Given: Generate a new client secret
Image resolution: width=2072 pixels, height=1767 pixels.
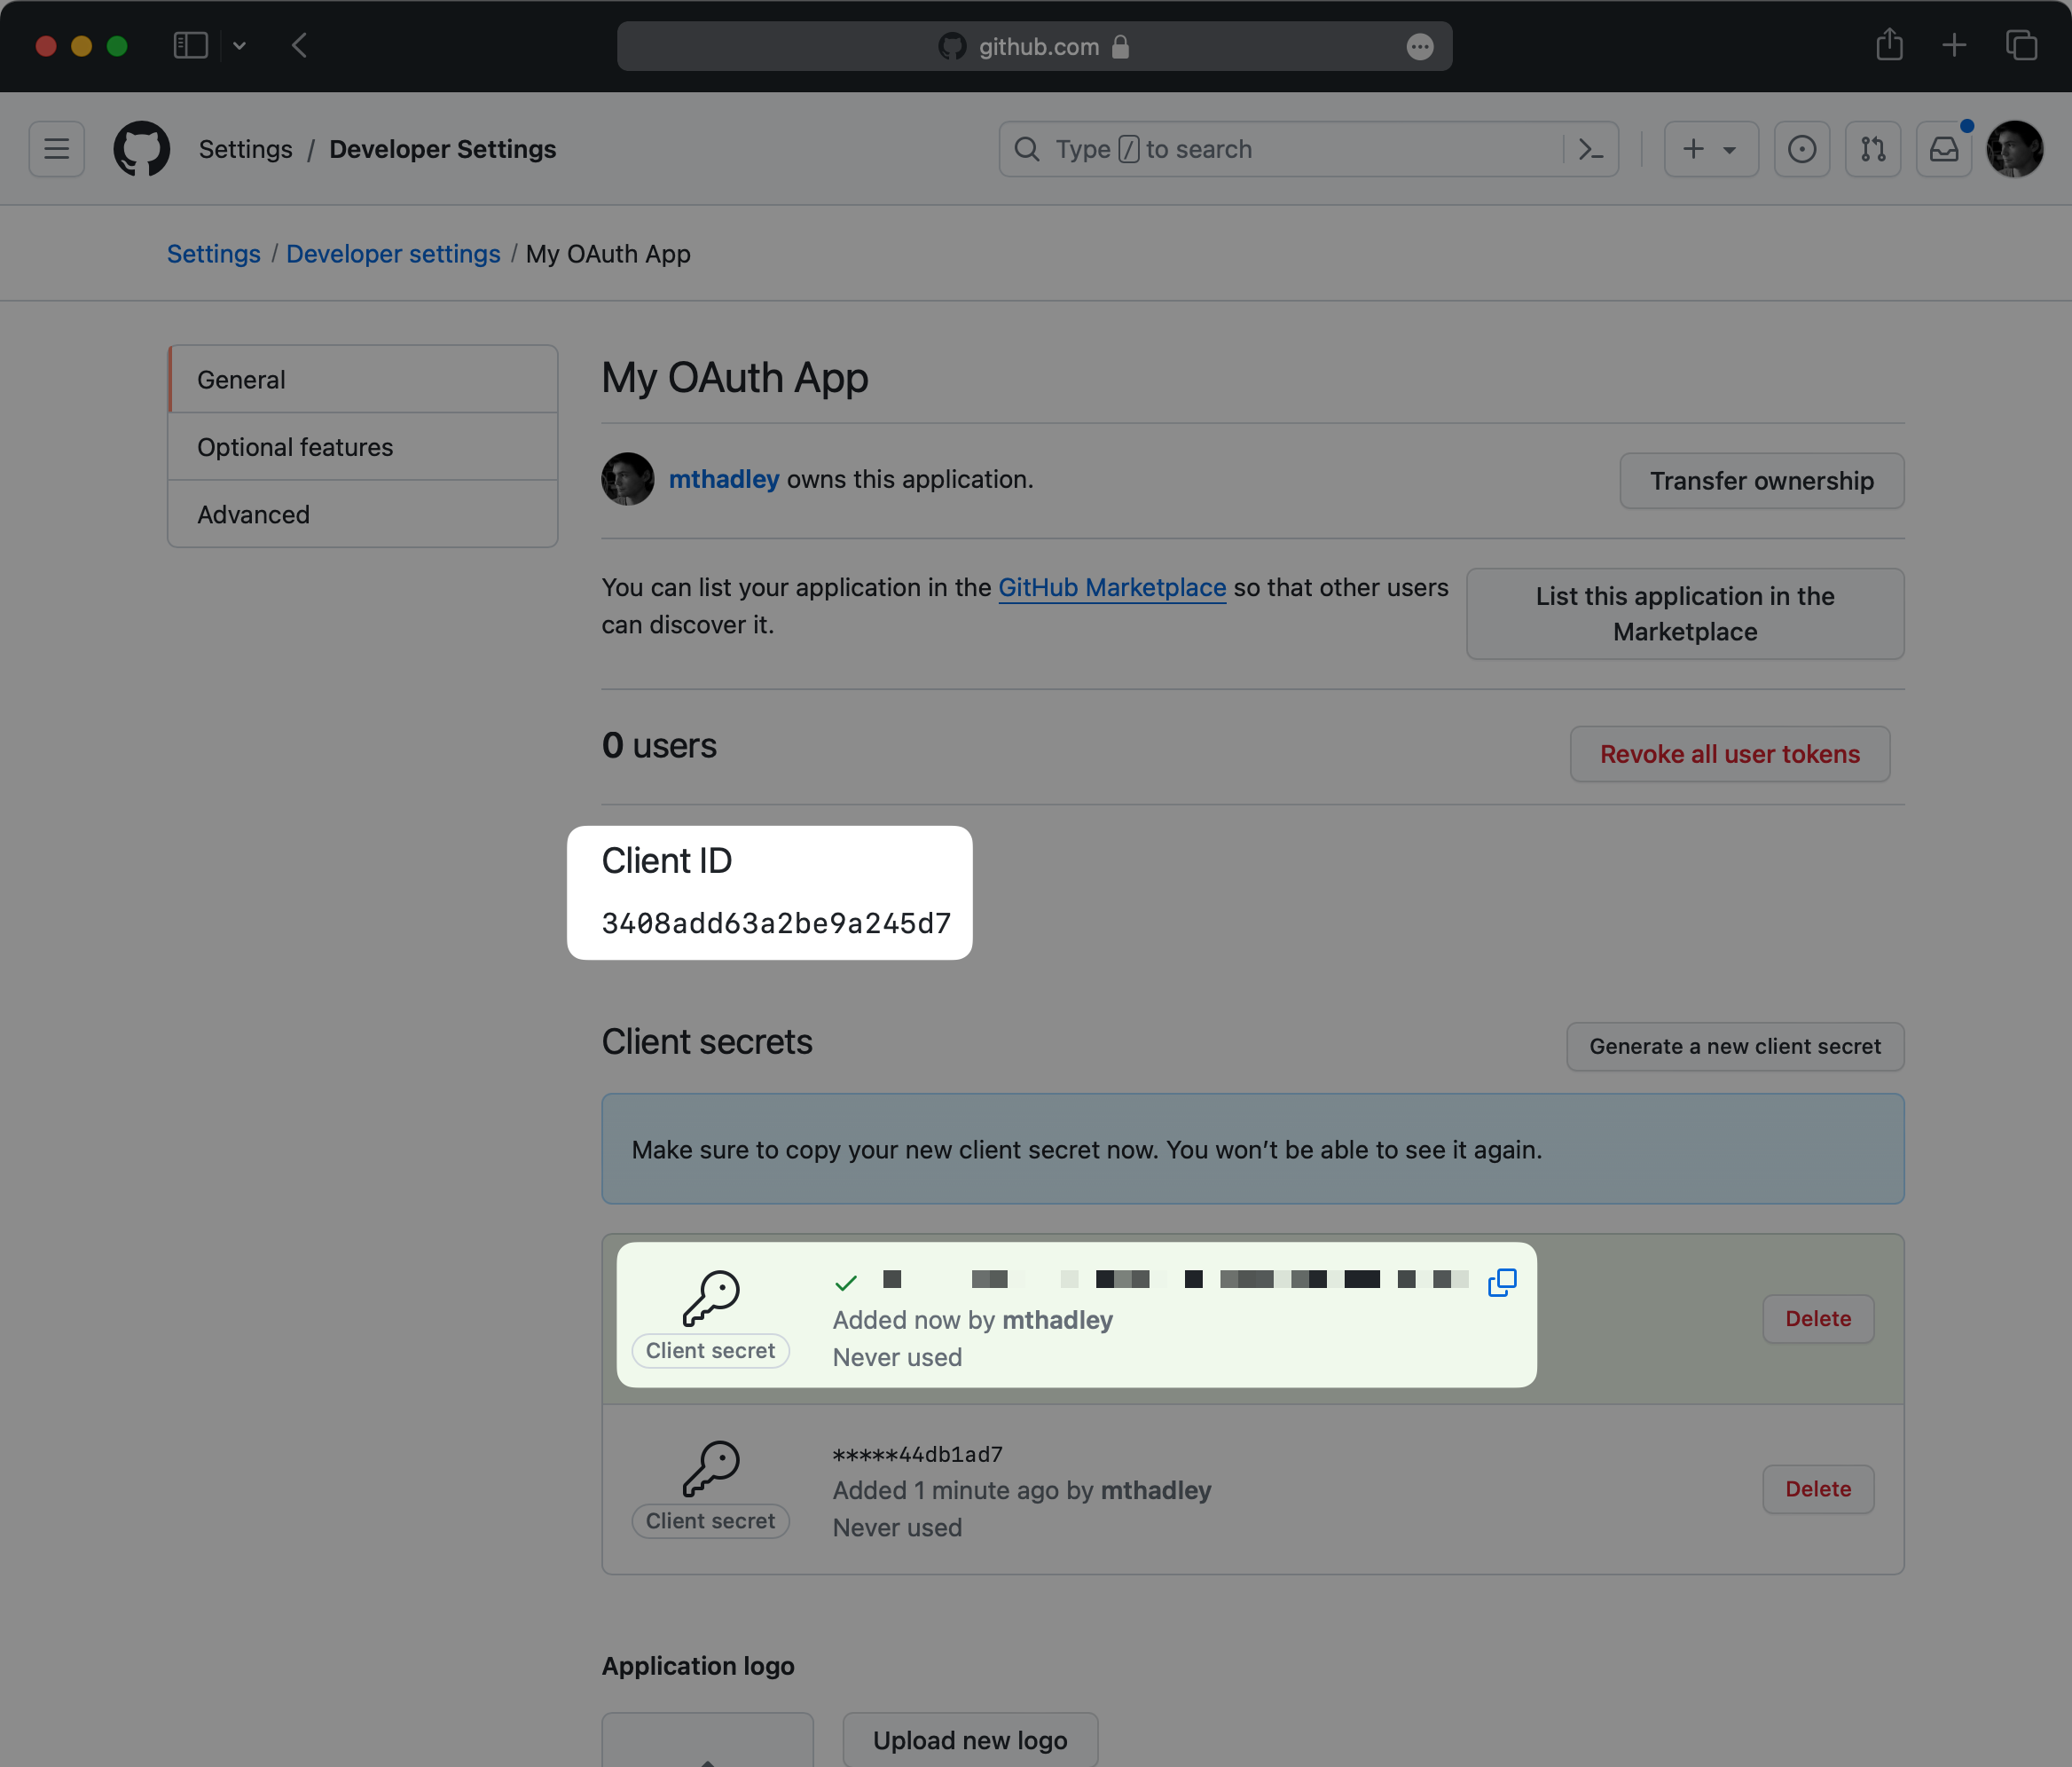Looking at the screenshot, I should 1734,1046.
